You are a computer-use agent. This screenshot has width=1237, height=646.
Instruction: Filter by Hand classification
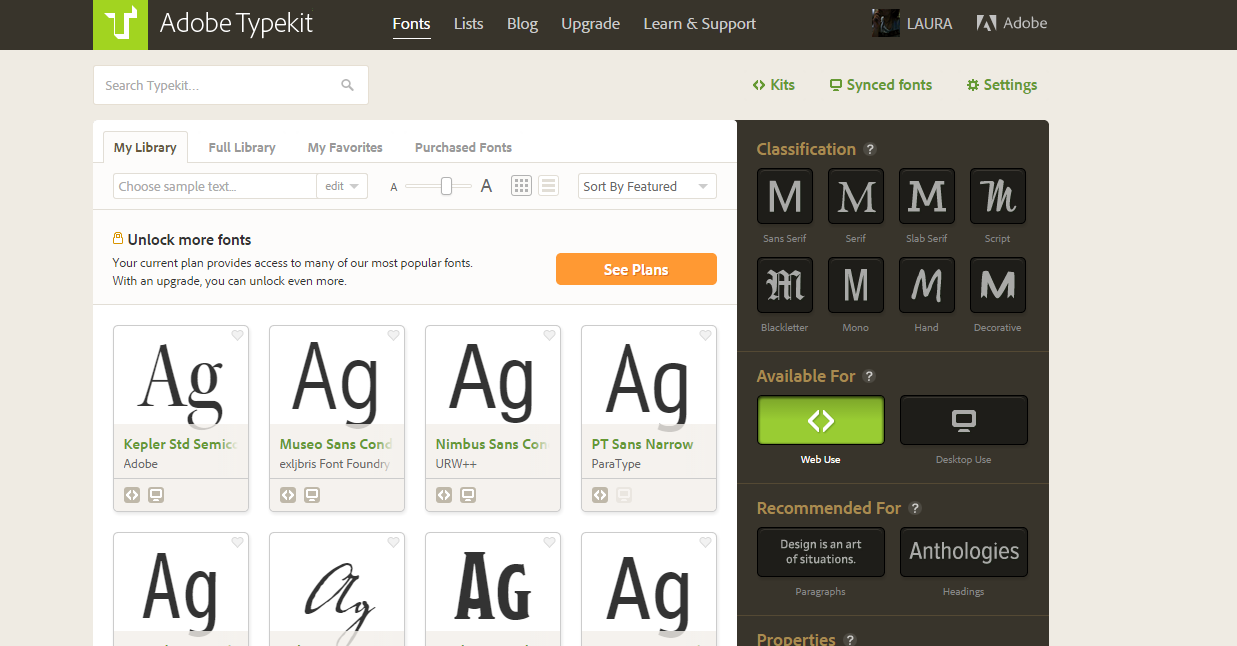tap(927, 285)
